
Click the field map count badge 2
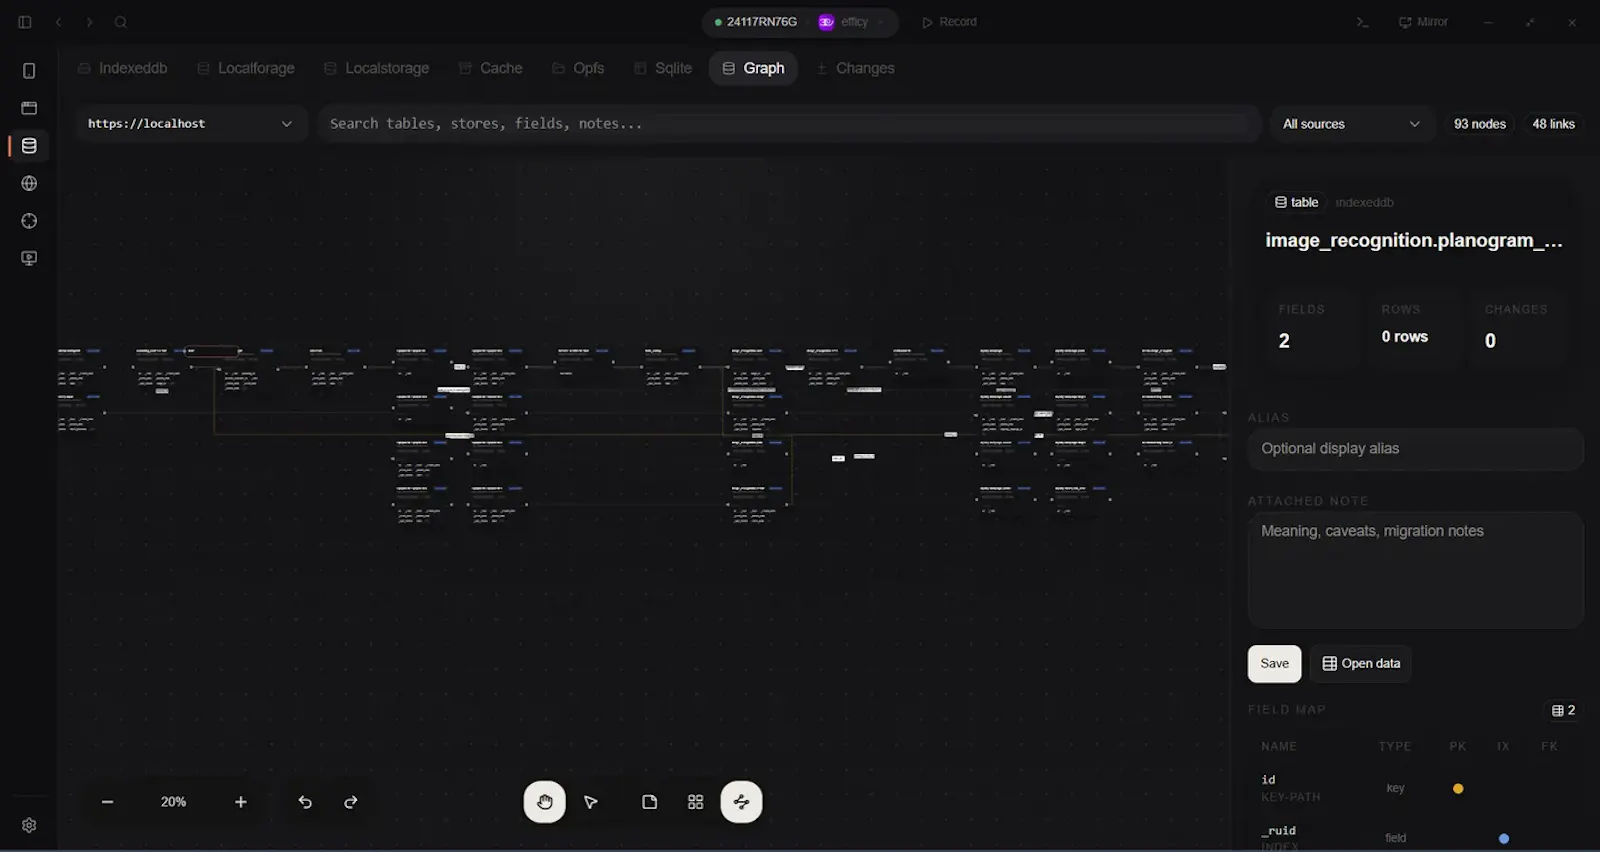pos(1563,710)
